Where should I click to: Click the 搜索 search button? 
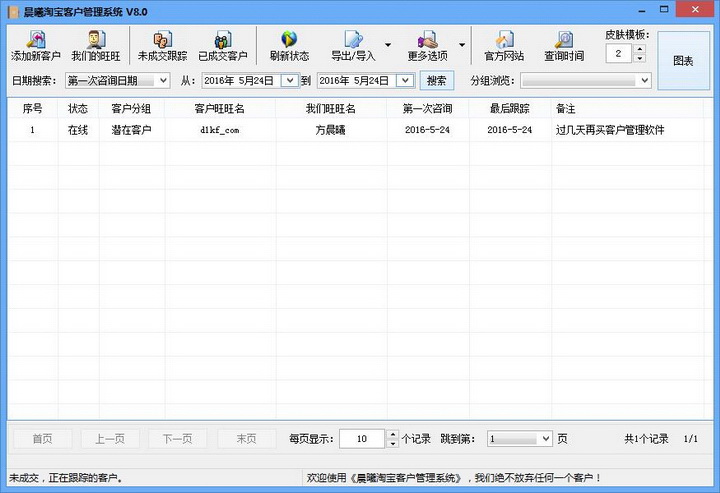tap(437, 81)
